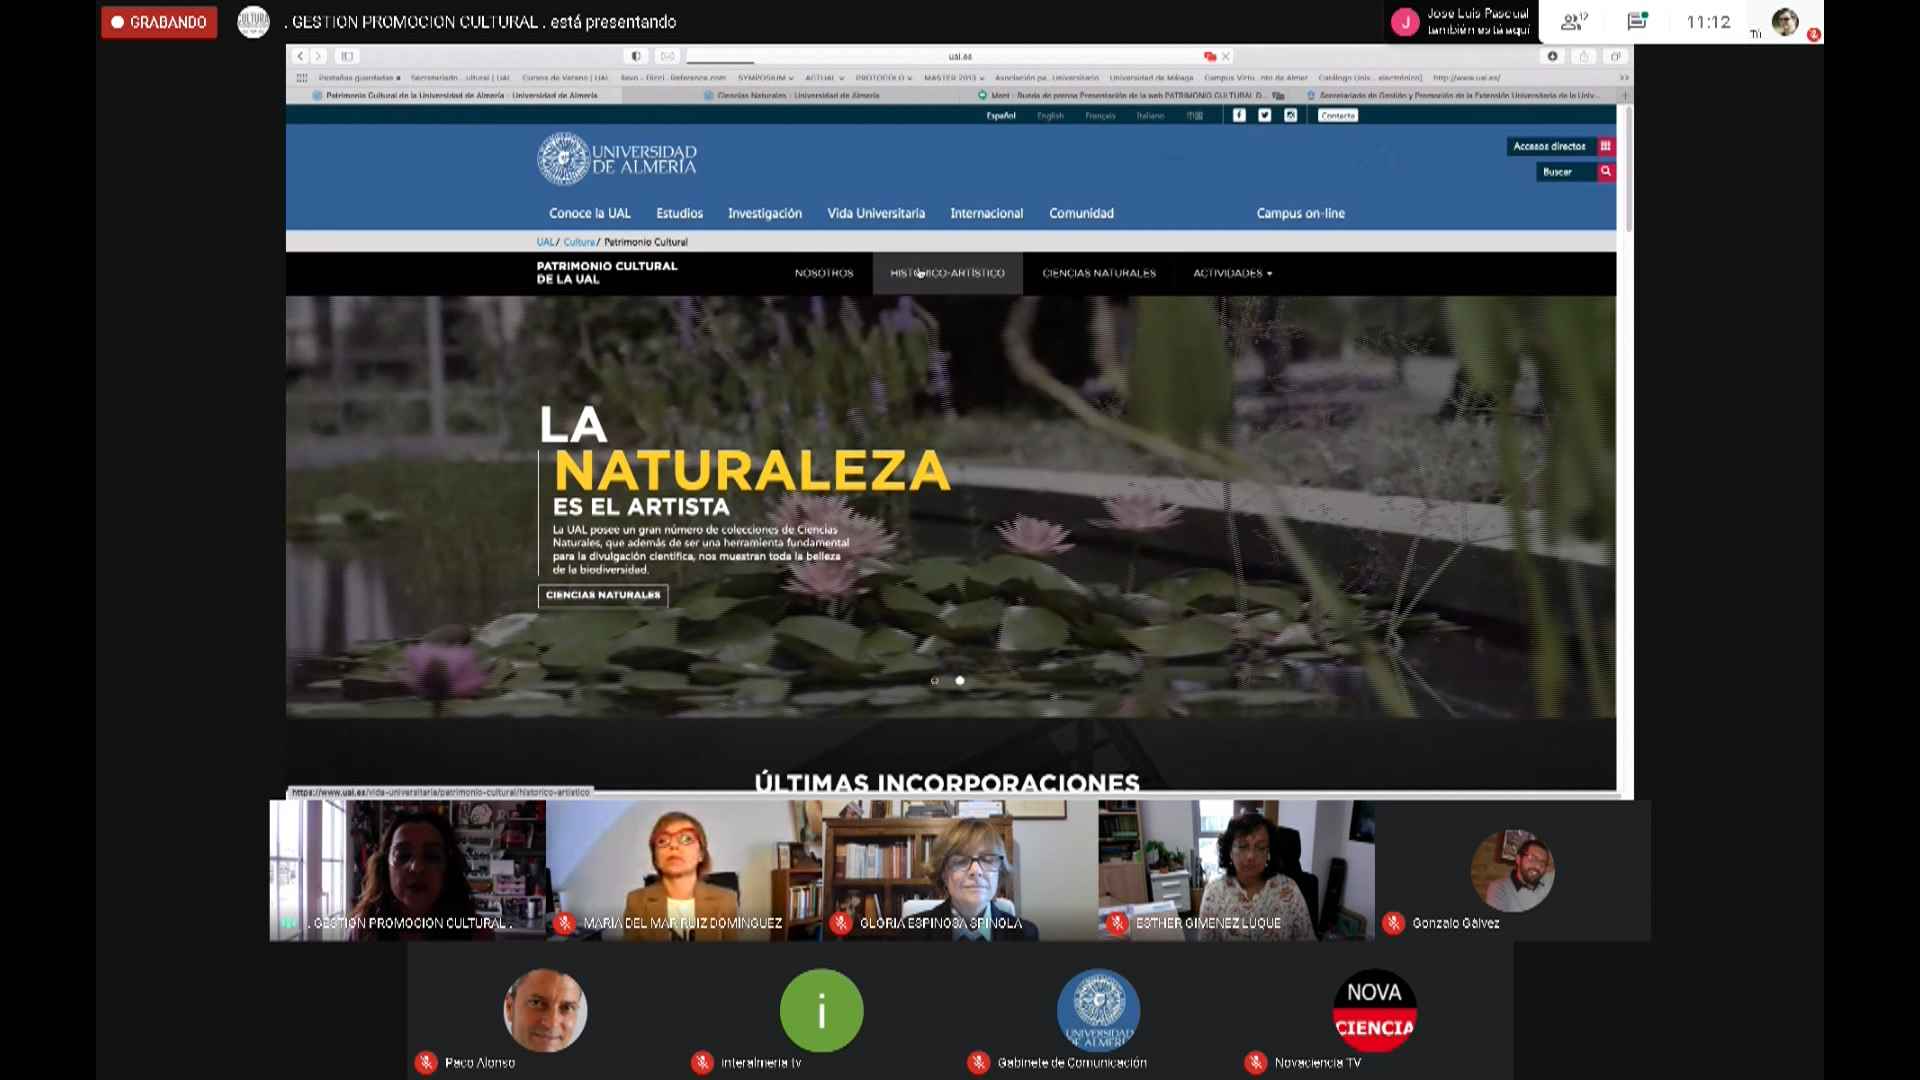
Task: Open the Histórico-Artístico menu item
Action: (947, 274)
